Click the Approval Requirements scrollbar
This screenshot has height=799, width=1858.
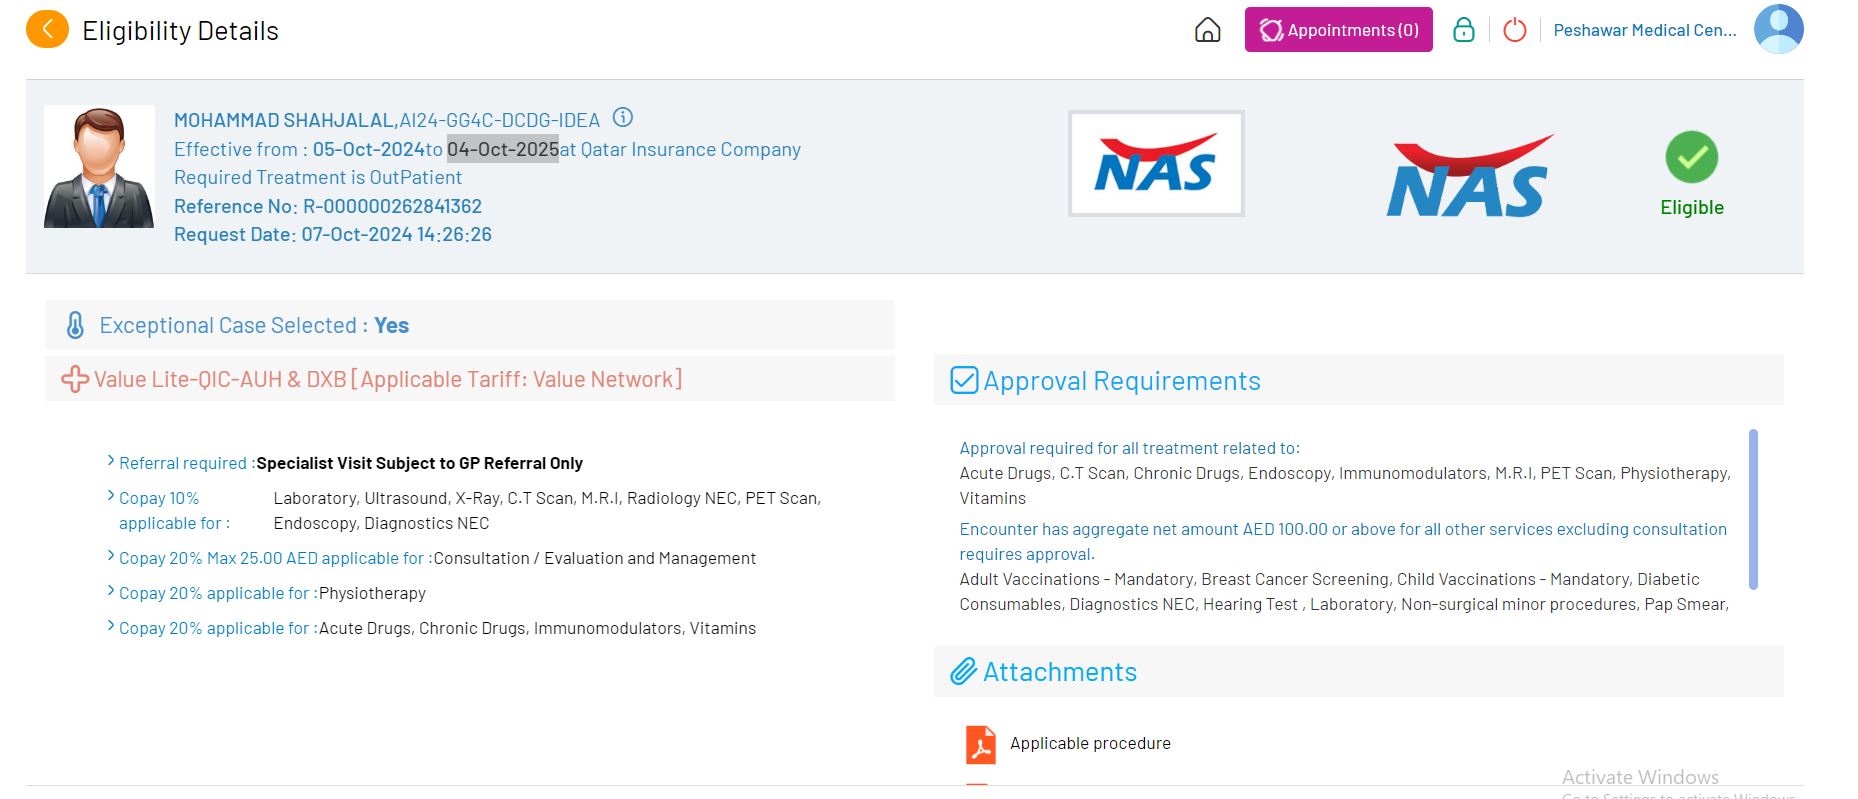[x=1752, y=509]
